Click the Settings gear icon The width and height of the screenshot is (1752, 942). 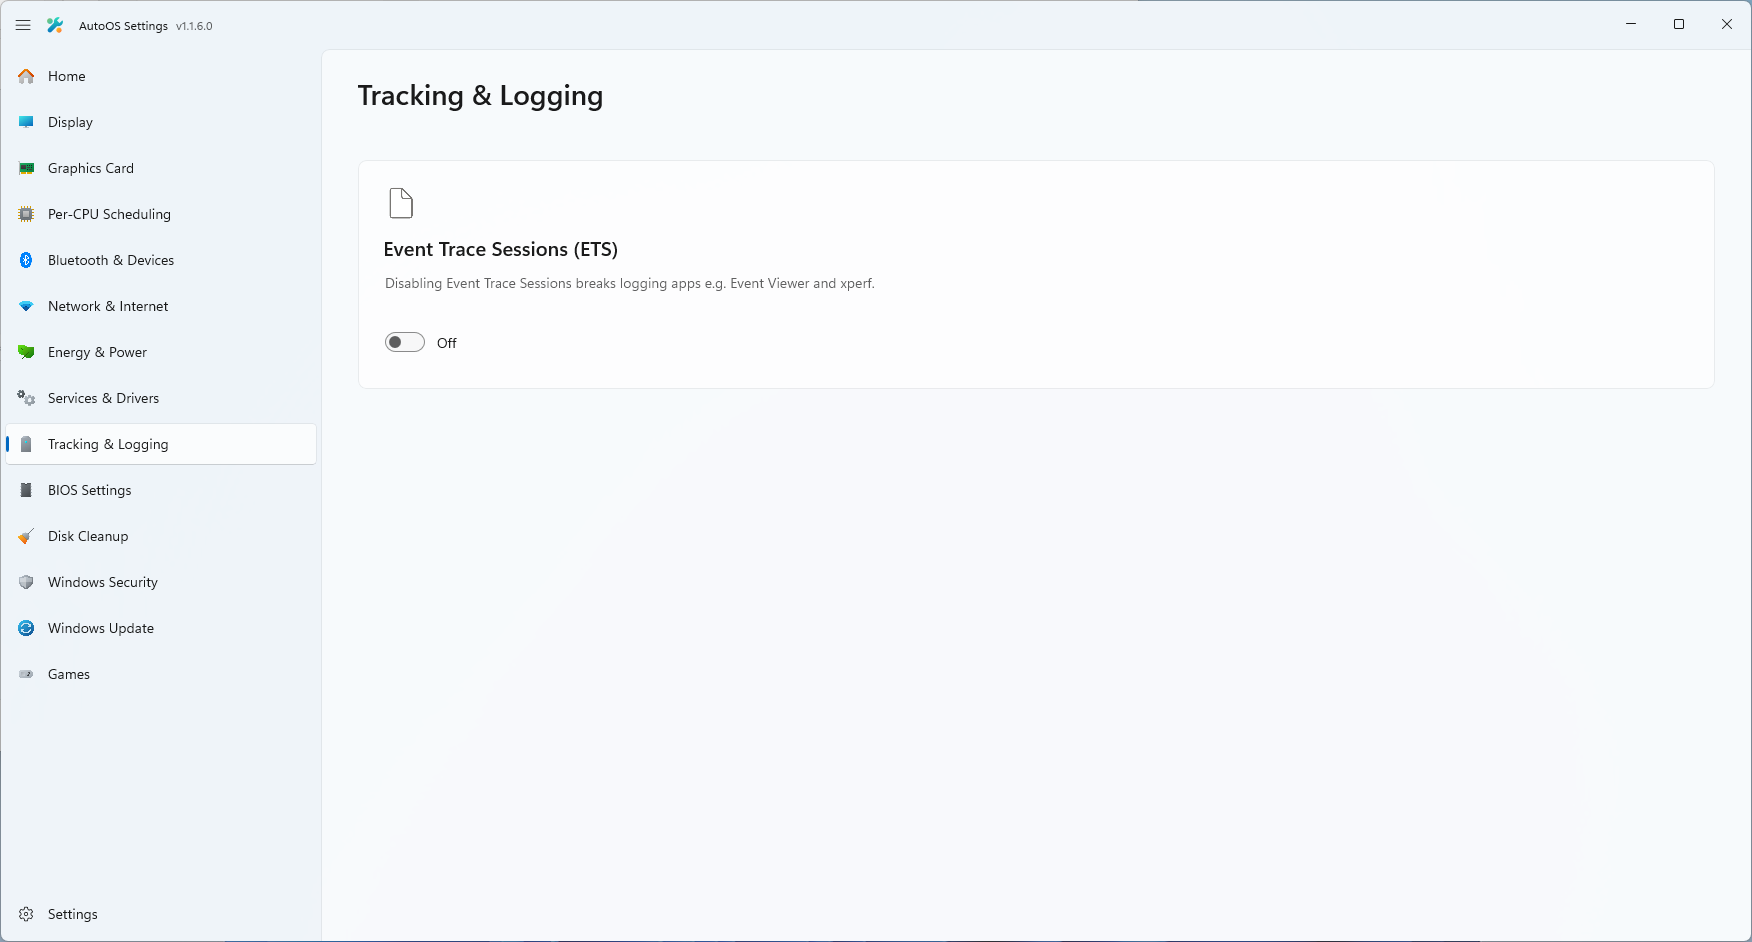tap(27, 914)
